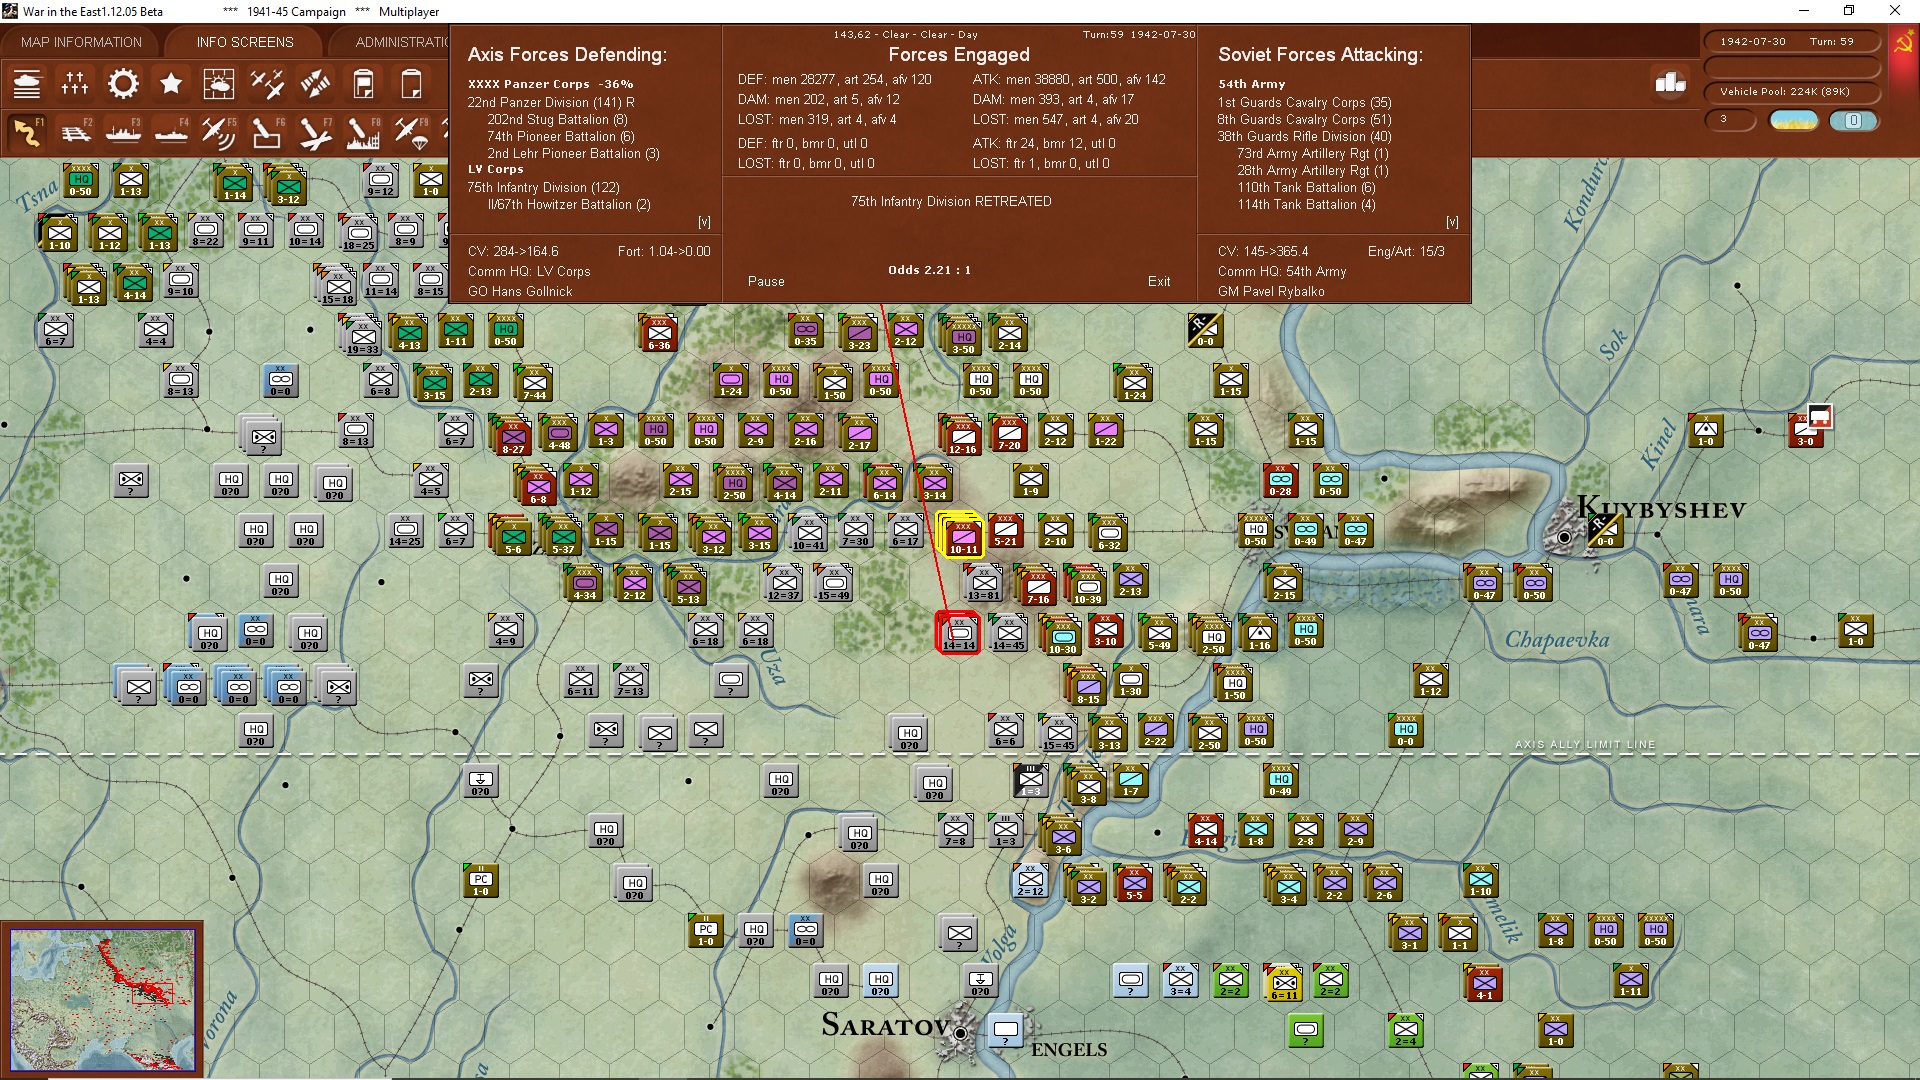1920x1080 pixels.
Task: Select the 15=49 Axis unit counter
Action: point(833,583)
